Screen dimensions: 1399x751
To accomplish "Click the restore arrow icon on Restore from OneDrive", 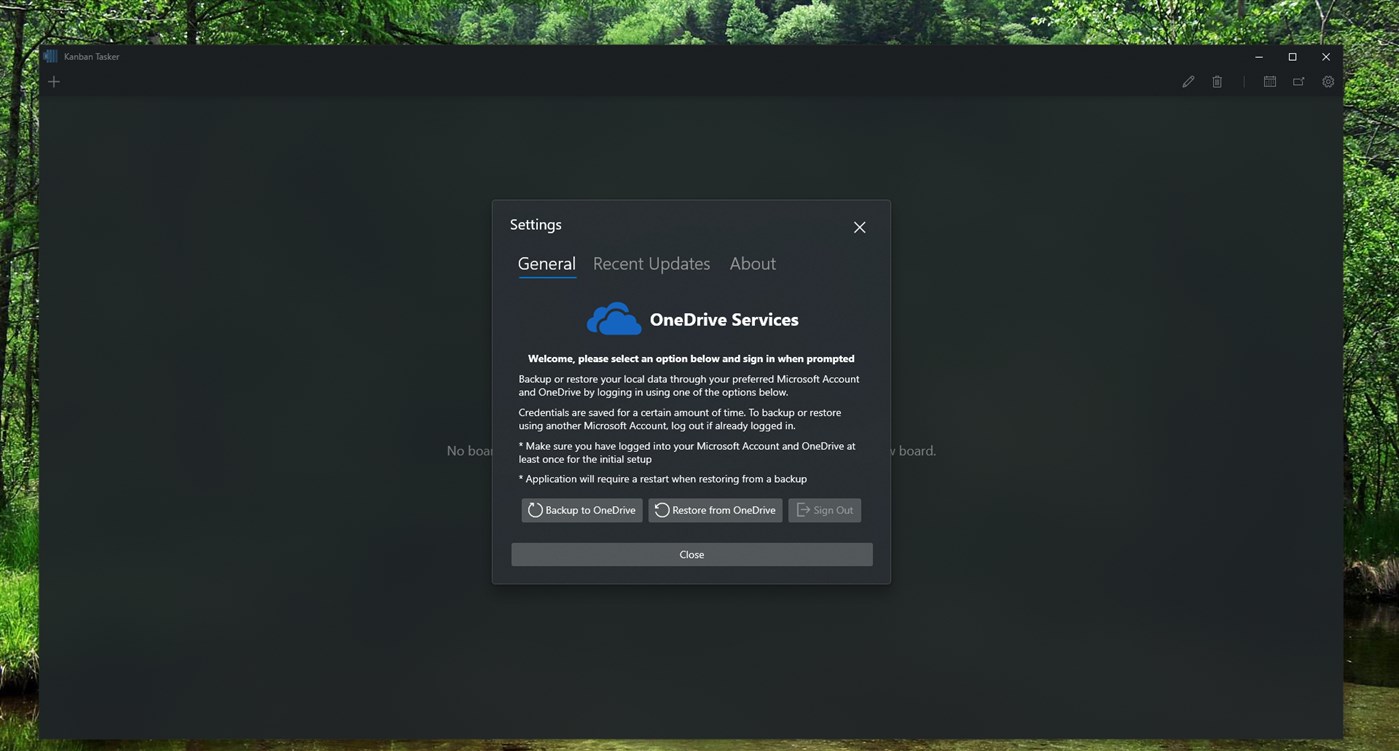I will tap(661, 510).
